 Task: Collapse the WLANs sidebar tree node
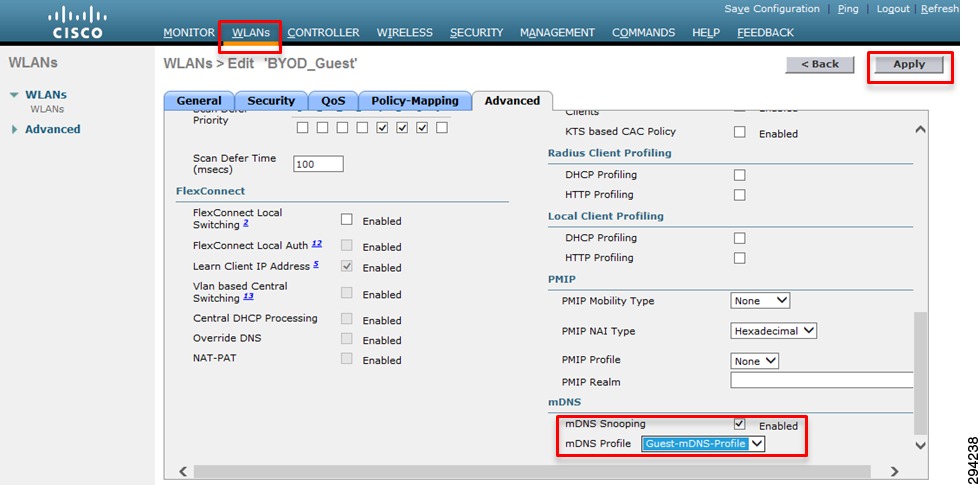point(14,96)
